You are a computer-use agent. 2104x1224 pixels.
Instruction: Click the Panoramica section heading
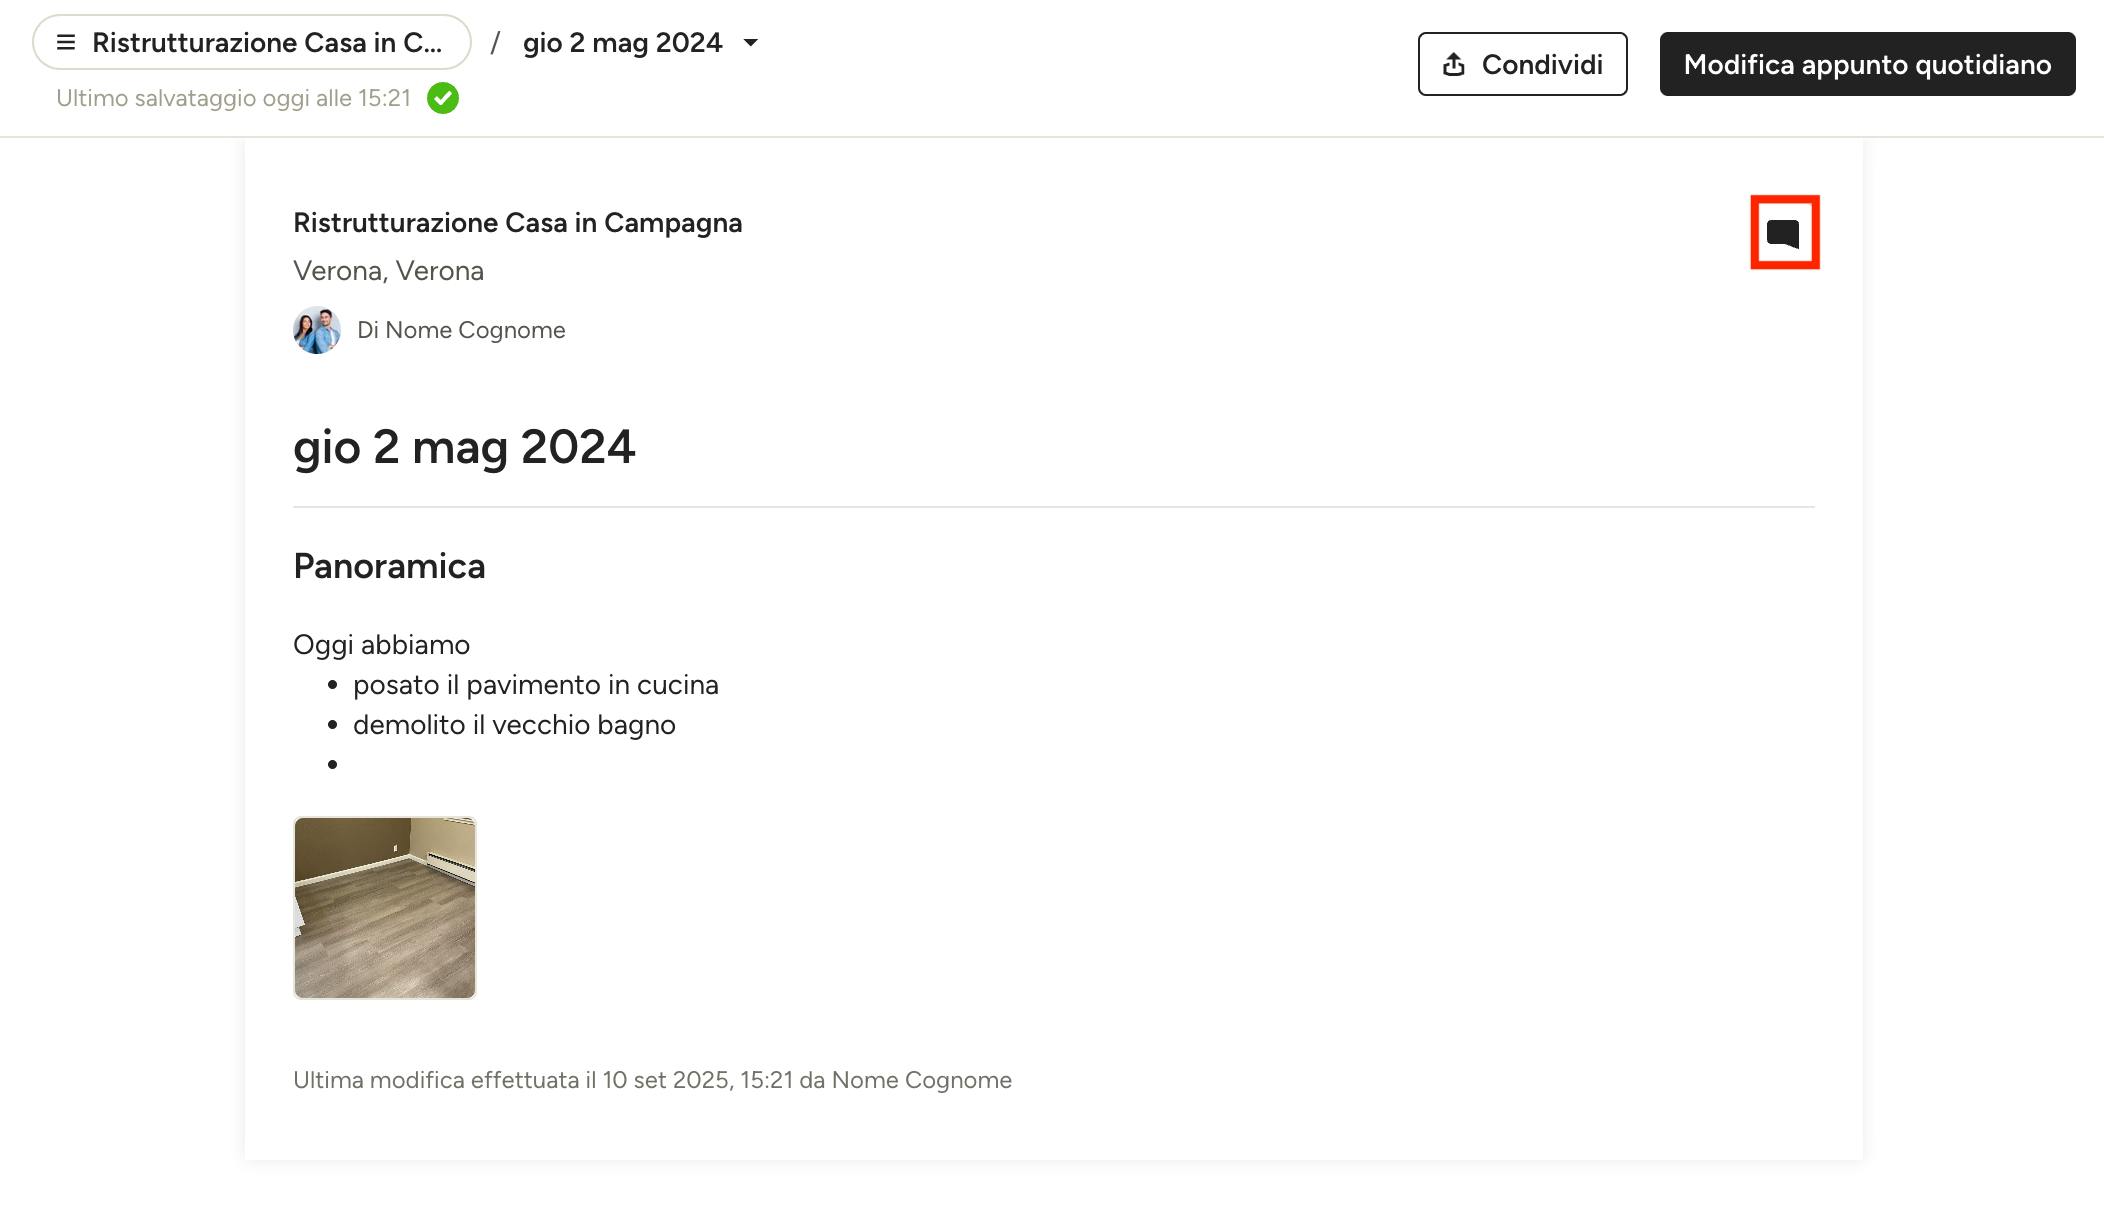click(x=389, y=566)
